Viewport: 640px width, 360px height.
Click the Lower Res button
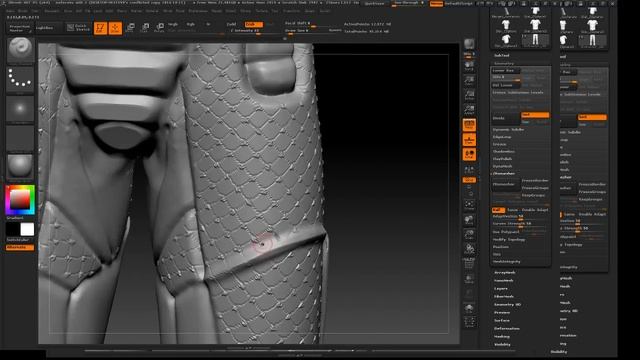(x=506, y=70)
